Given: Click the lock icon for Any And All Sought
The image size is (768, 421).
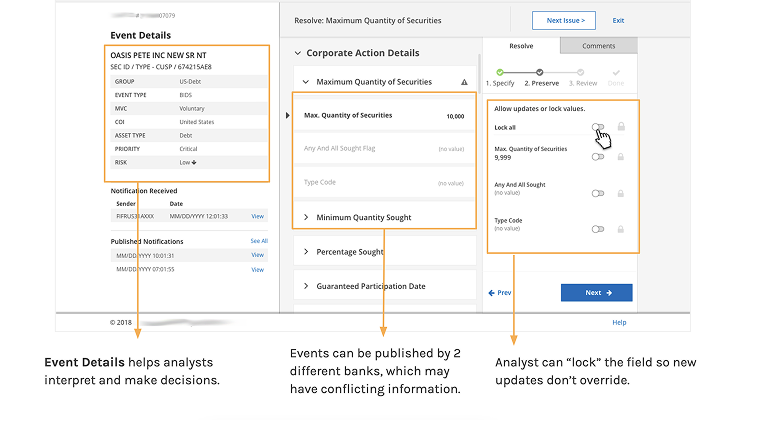Looking at the screenshot, I should pos(621,193).
